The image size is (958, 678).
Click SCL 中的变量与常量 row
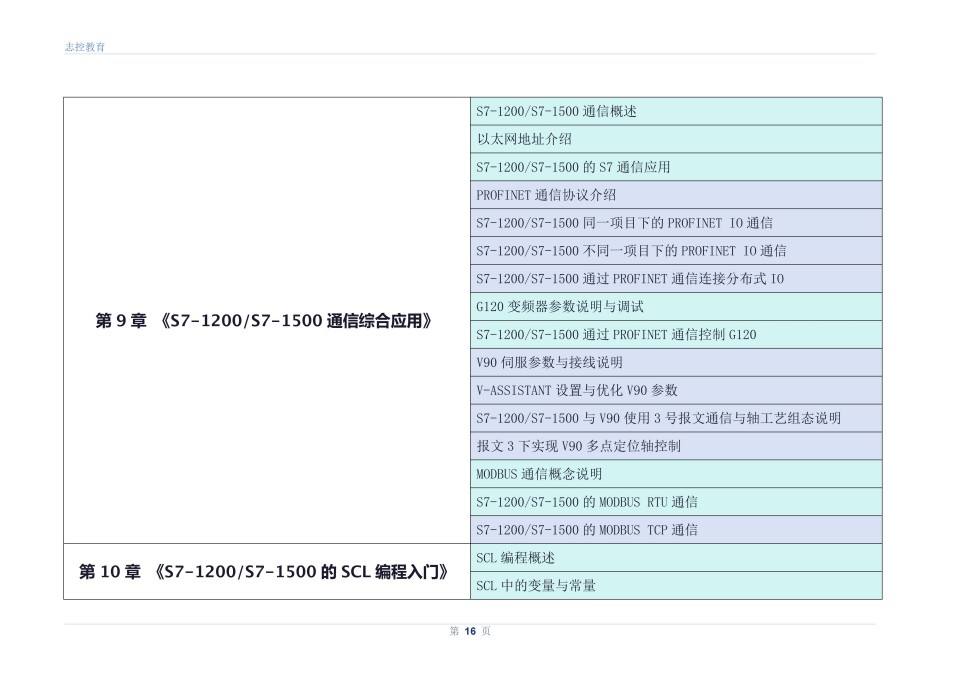(x=676, y=586)
